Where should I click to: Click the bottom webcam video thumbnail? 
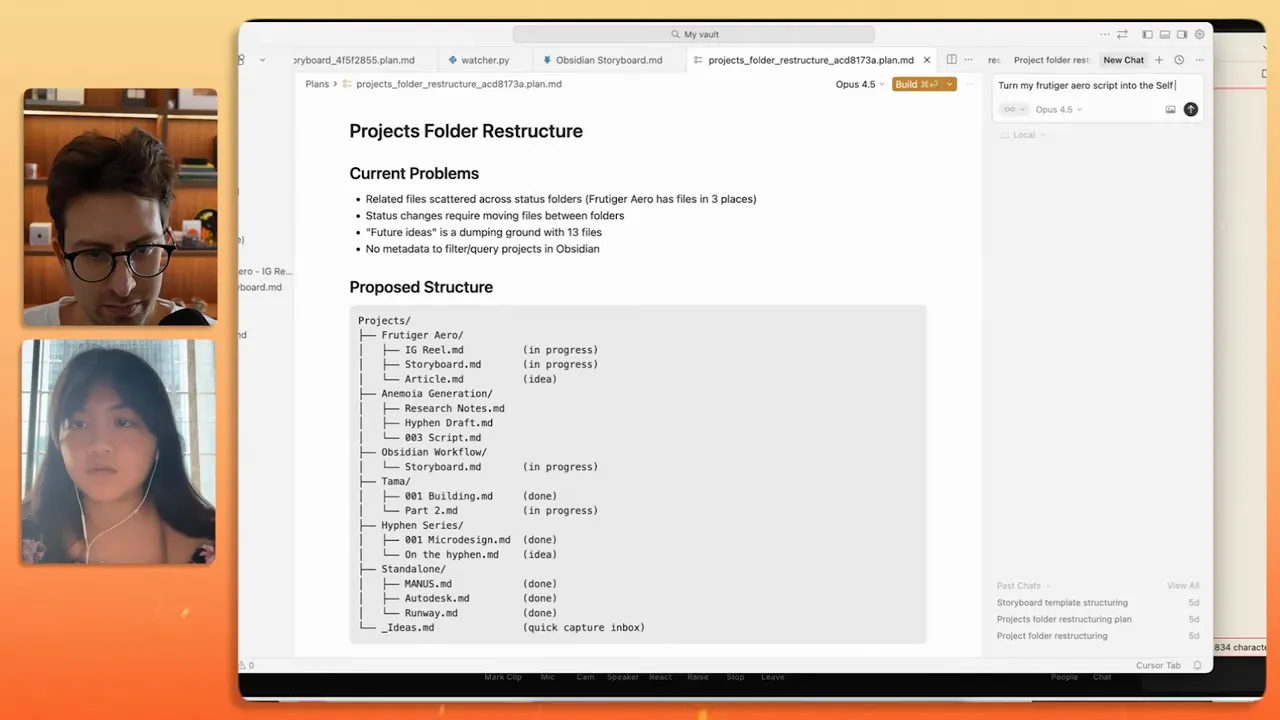(118, 452)
